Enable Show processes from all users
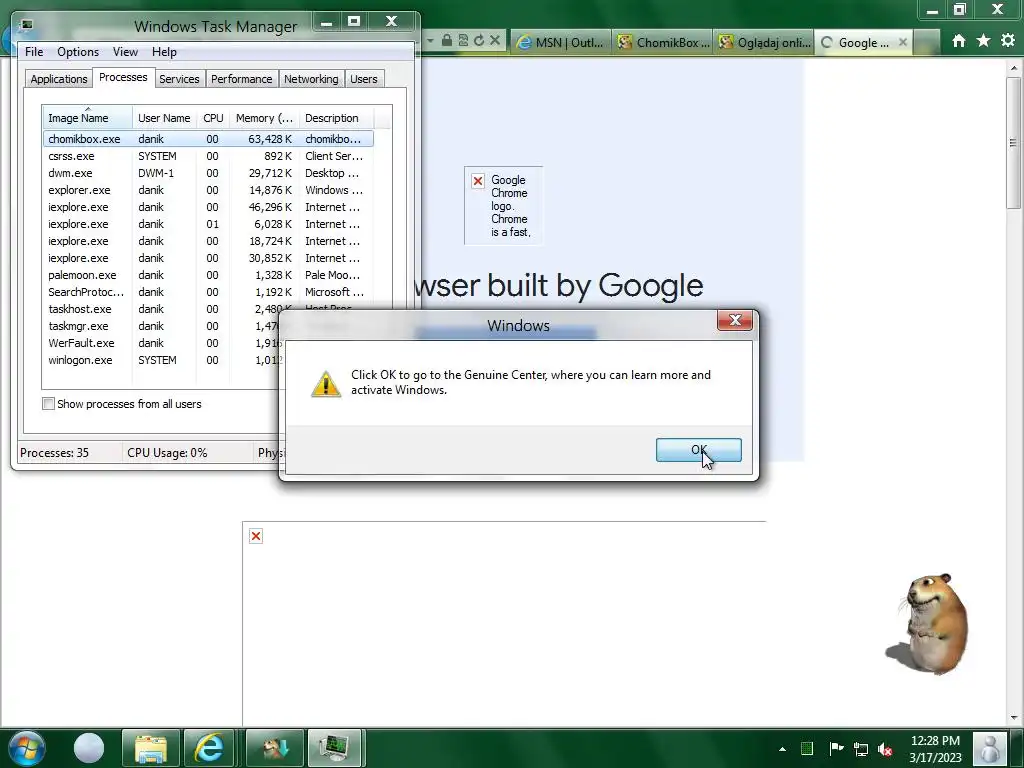 (48, 404)
